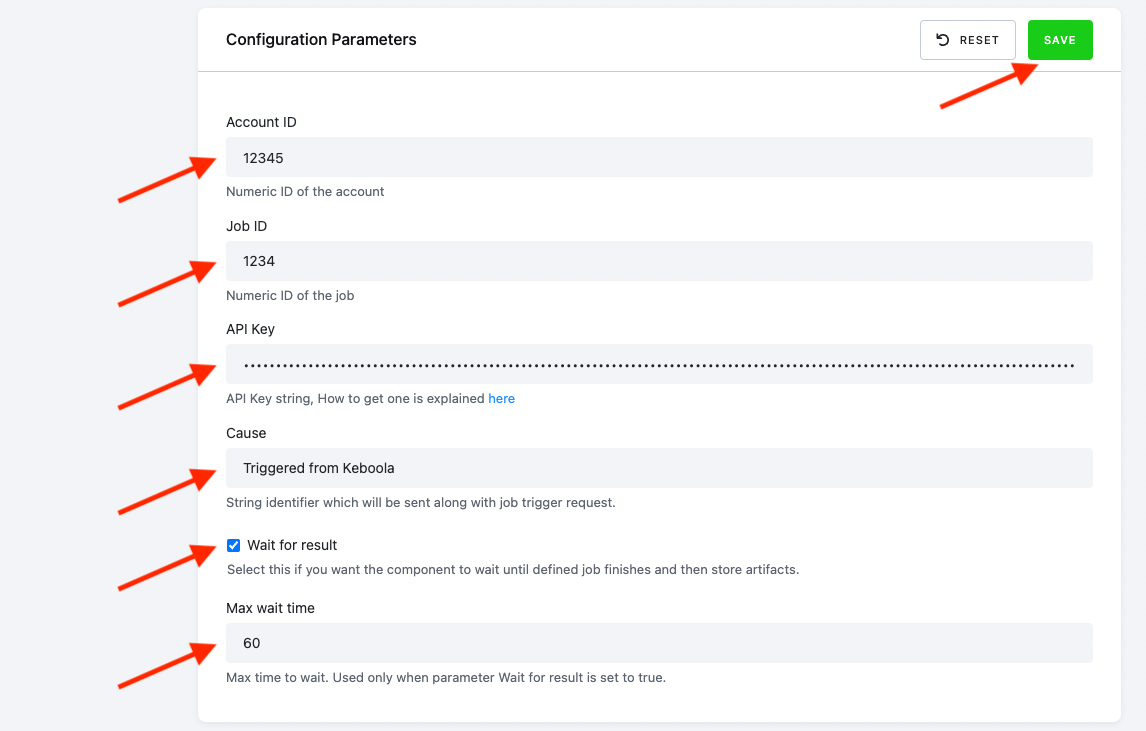
Task: Click the 'Wait for result' label text
Action: coord(292,545)
